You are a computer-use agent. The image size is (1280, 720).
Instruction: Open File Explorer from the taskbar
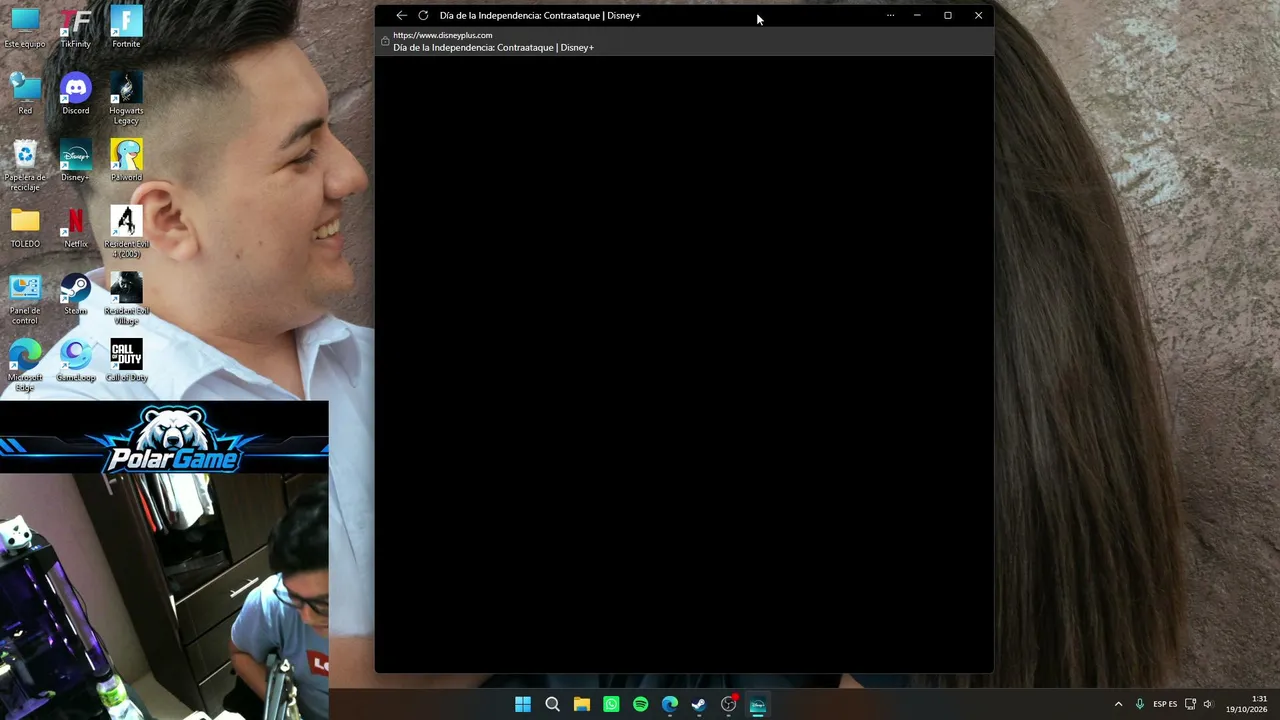coord(582,705)
